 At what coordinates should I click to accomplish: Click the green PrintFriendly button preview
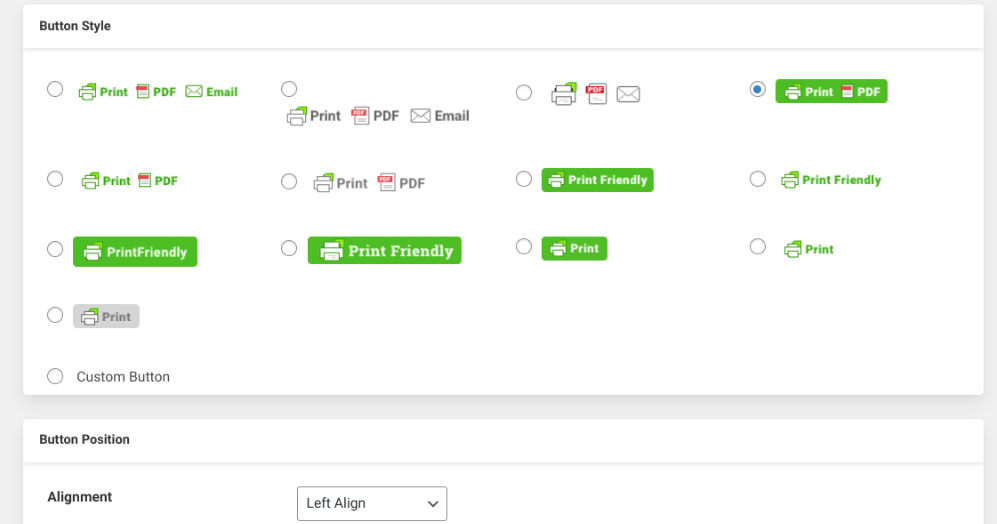[135, 252]
